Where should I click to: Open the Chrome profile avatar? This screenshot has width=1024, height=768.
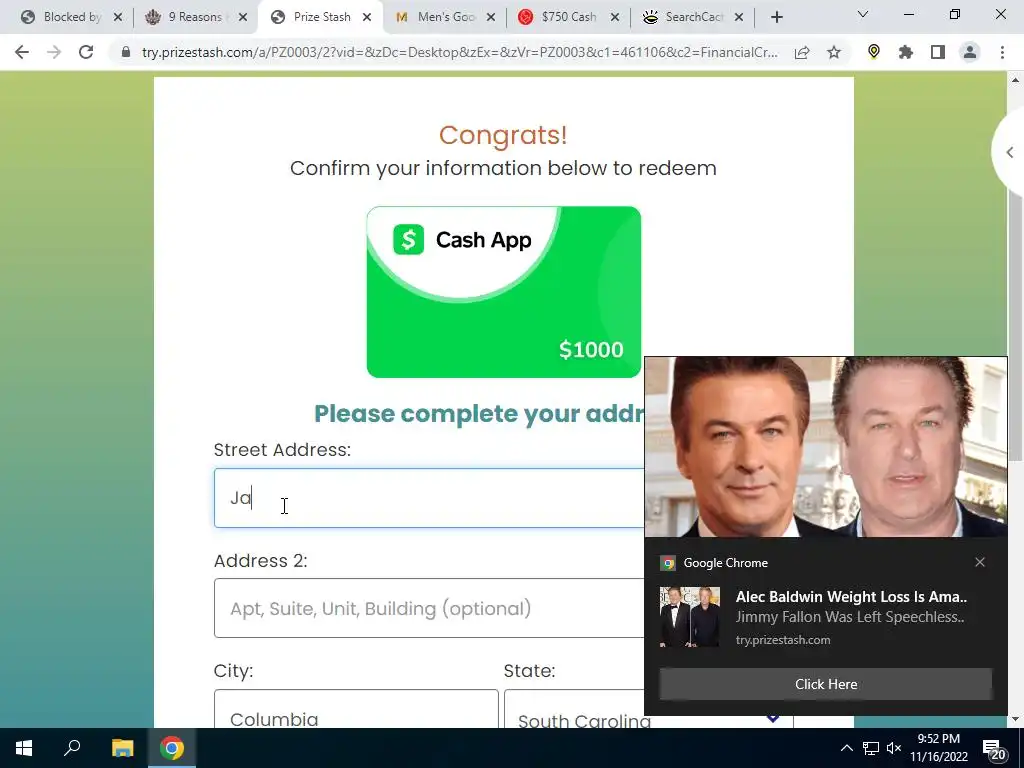pos(970,52)
